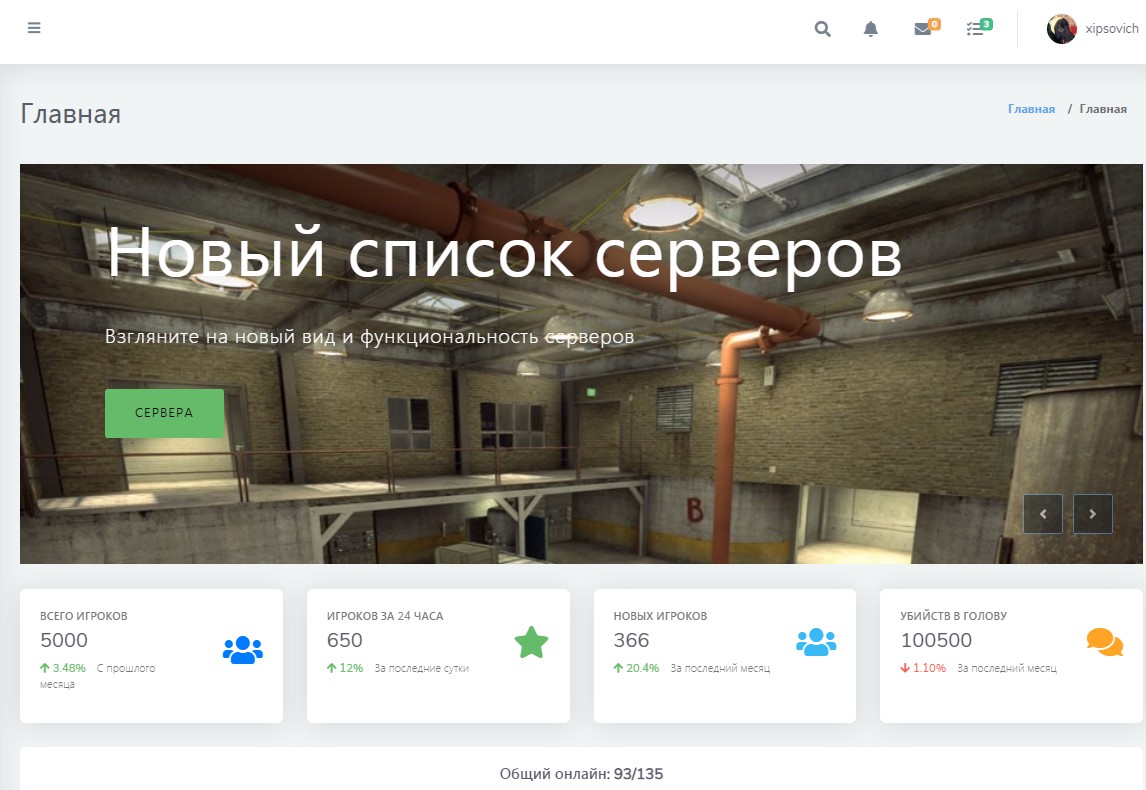Click the xipsovich user avatar
This screenshot has width=1146, height=790.
1061,29
